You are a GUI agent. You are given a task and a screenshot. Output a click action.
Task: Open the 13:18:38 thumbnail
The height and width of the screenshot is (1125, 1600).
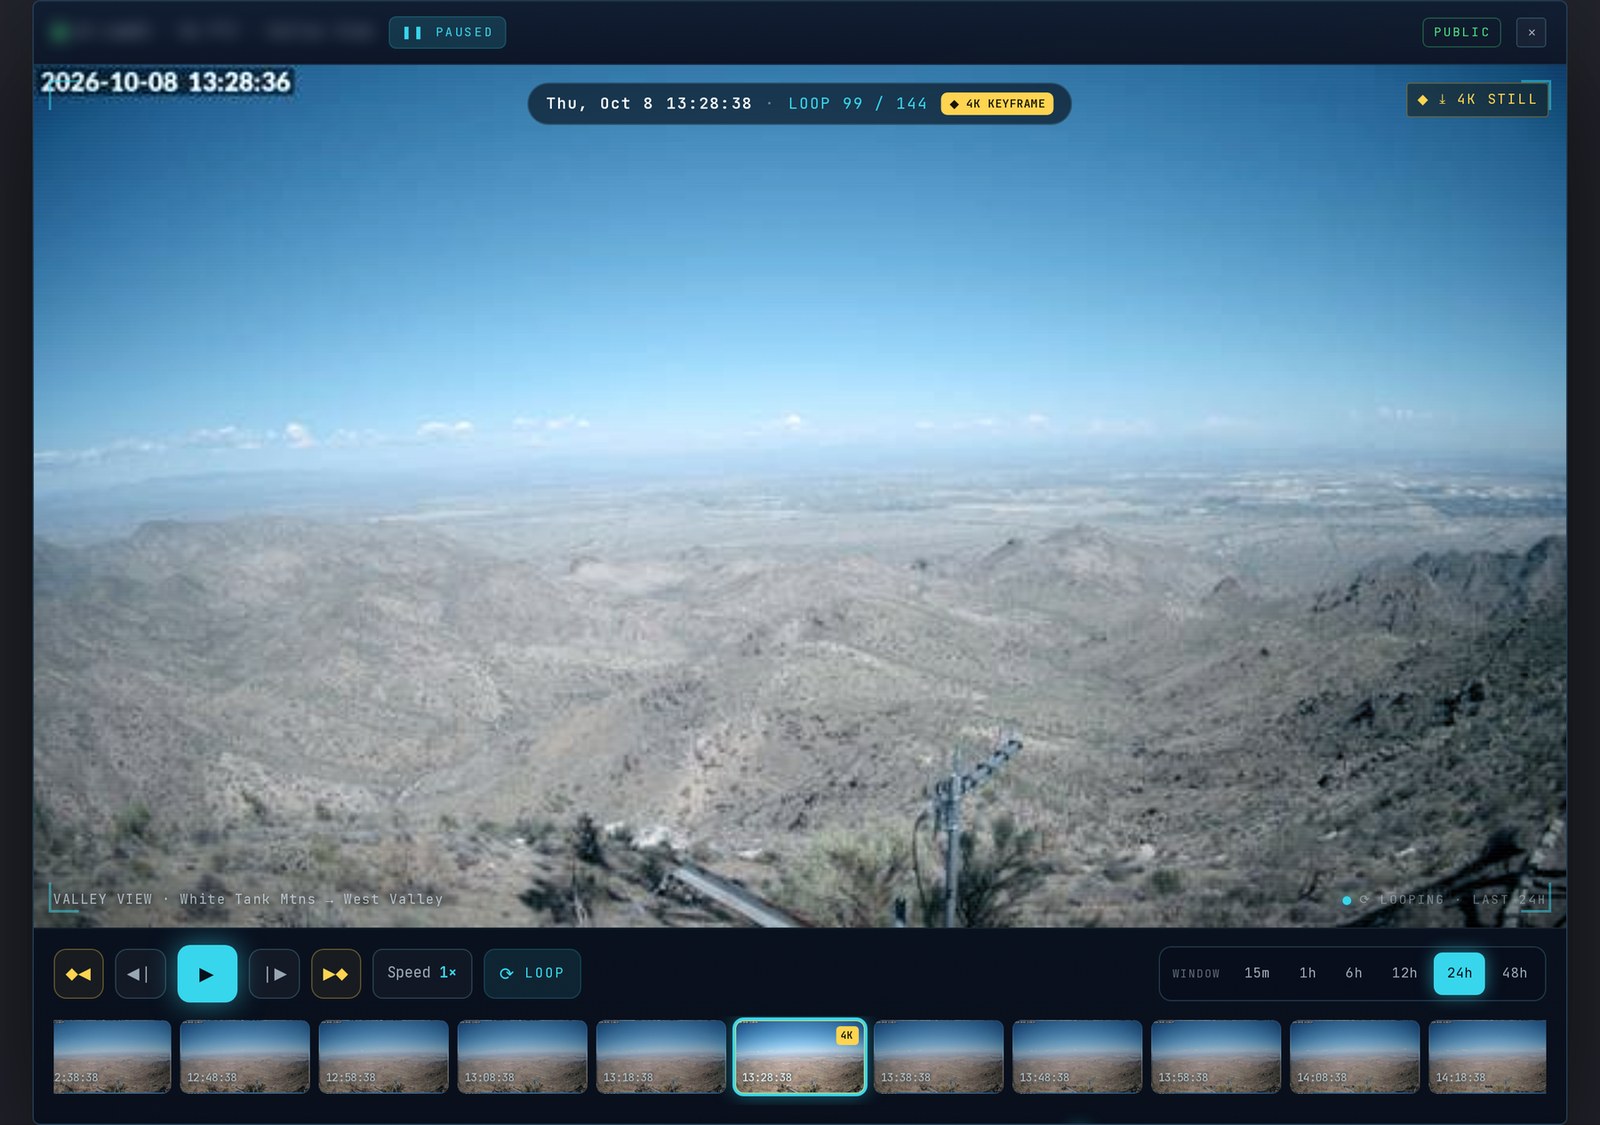pyautogui.click(x=661, y=1057)
